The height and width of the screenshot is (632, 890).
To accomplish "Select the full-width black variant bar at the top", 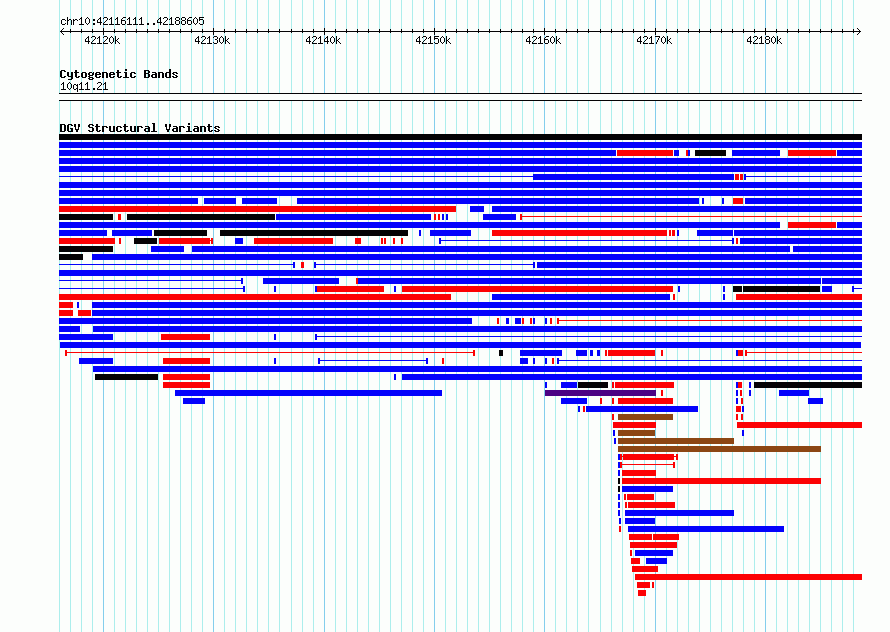I will point(460,137).
